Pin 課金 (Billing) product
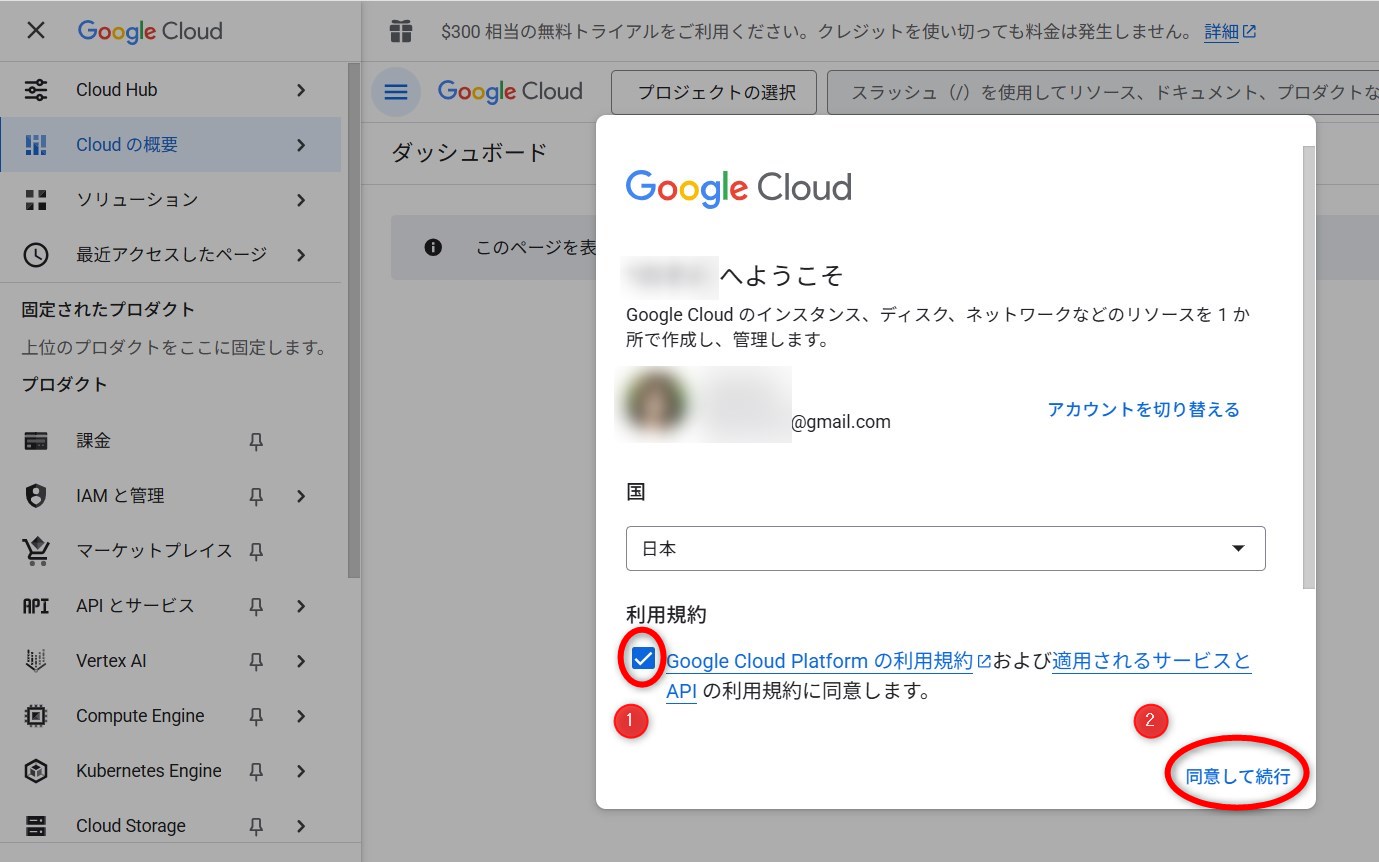Image resolution: width=1379 pixels, height=862 pixels. [256, 441]
